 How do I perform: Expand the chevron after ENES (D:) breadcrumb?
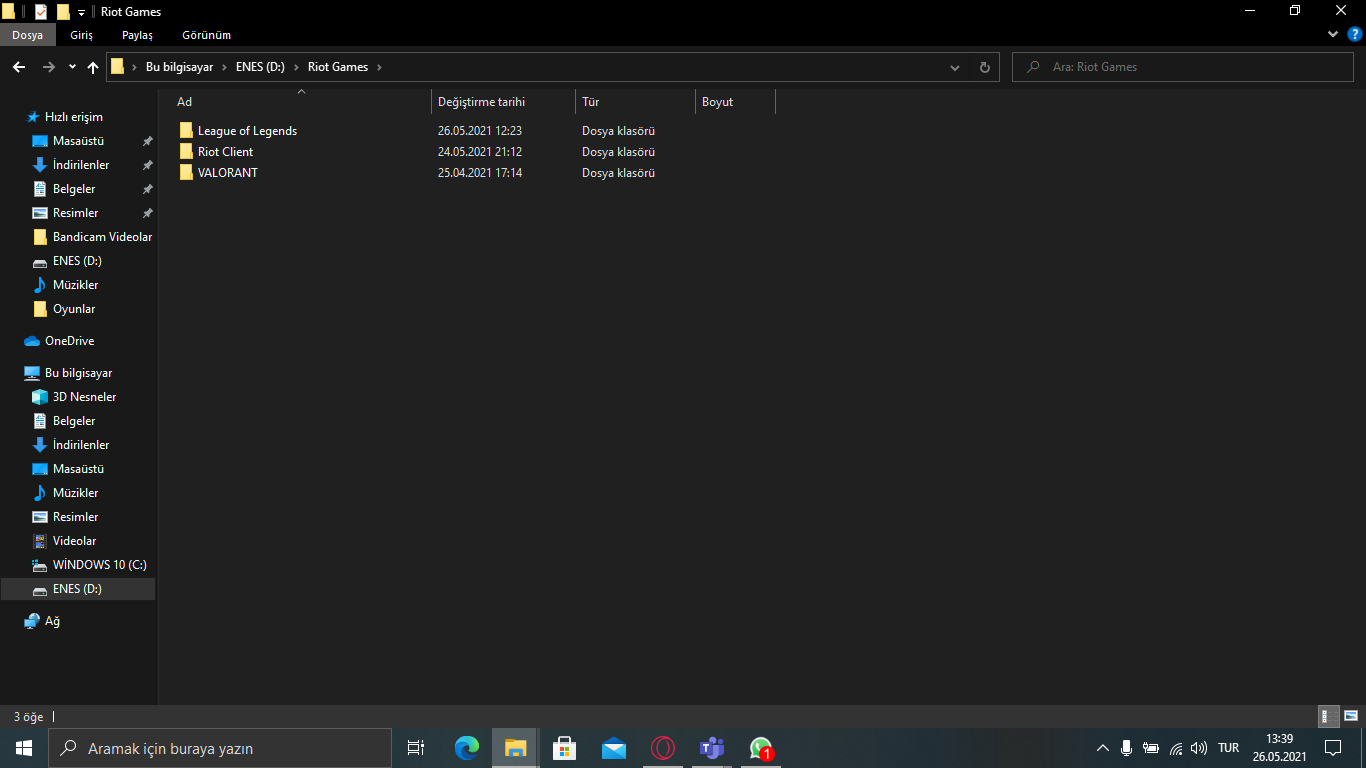[296, 67]
